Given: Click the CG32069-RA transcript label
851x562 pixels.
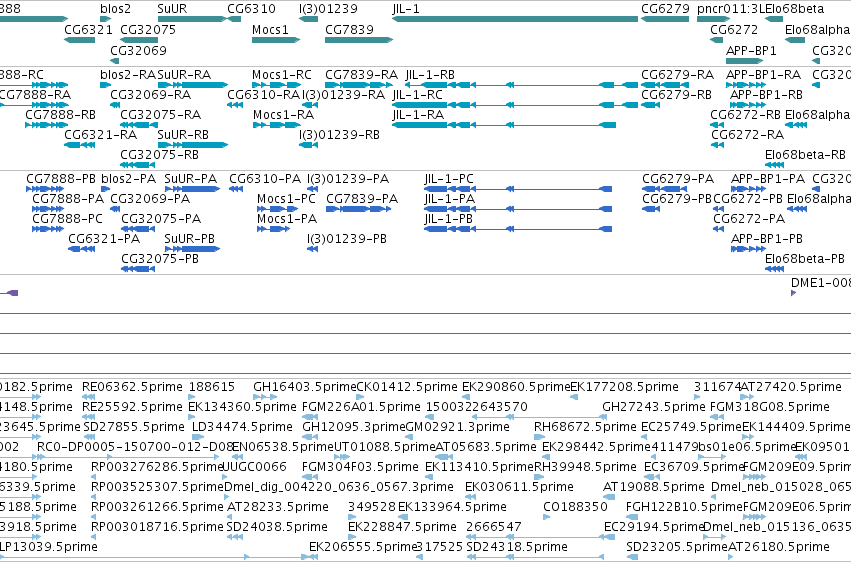Looking at the screenshot, I should tap(150, 94).
